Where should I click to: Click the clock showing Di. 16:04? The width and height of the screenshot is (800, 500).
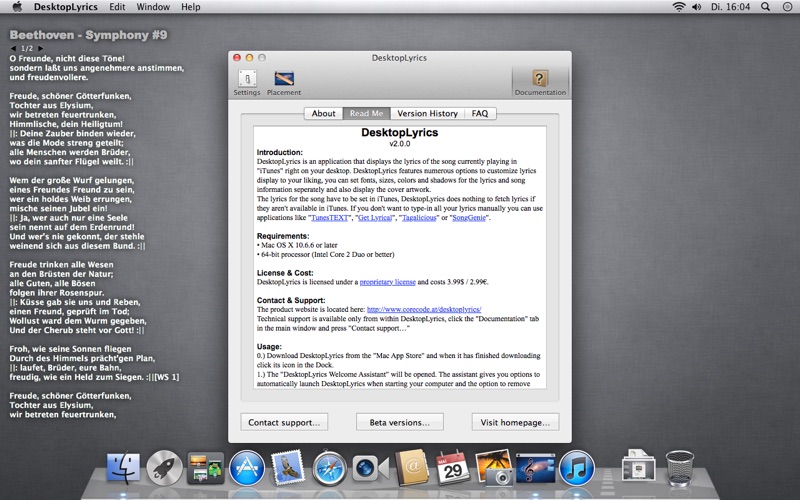(x=731, y=7)
